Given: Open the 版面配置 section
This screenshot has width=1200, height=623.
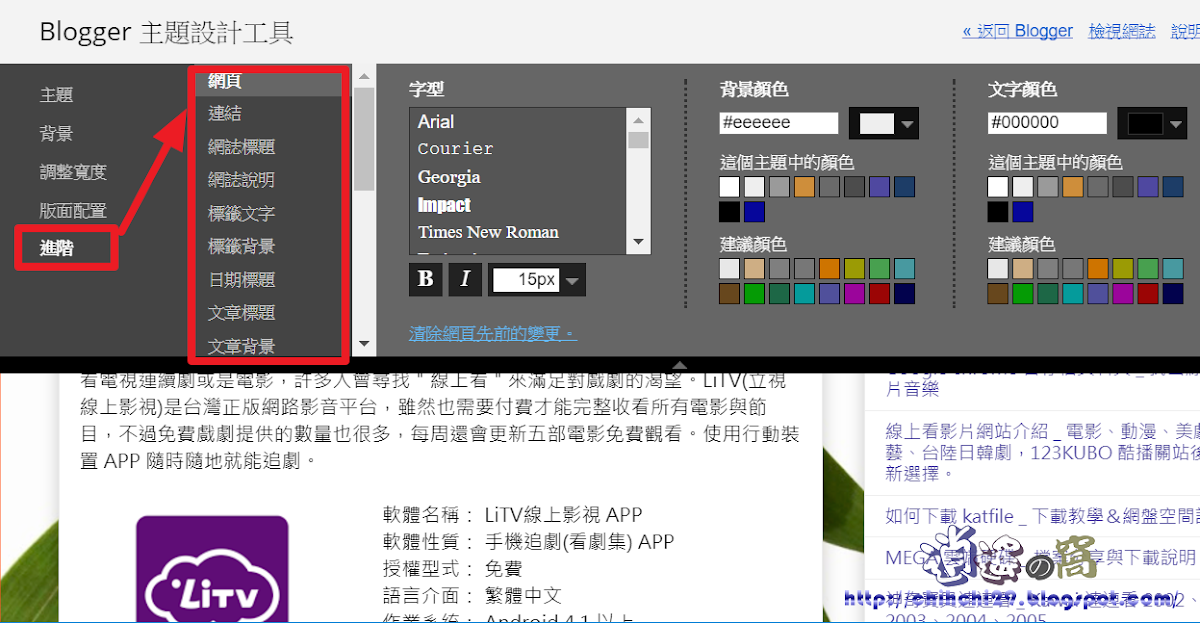Looking at the screenshot, I should tap(73, 211).
